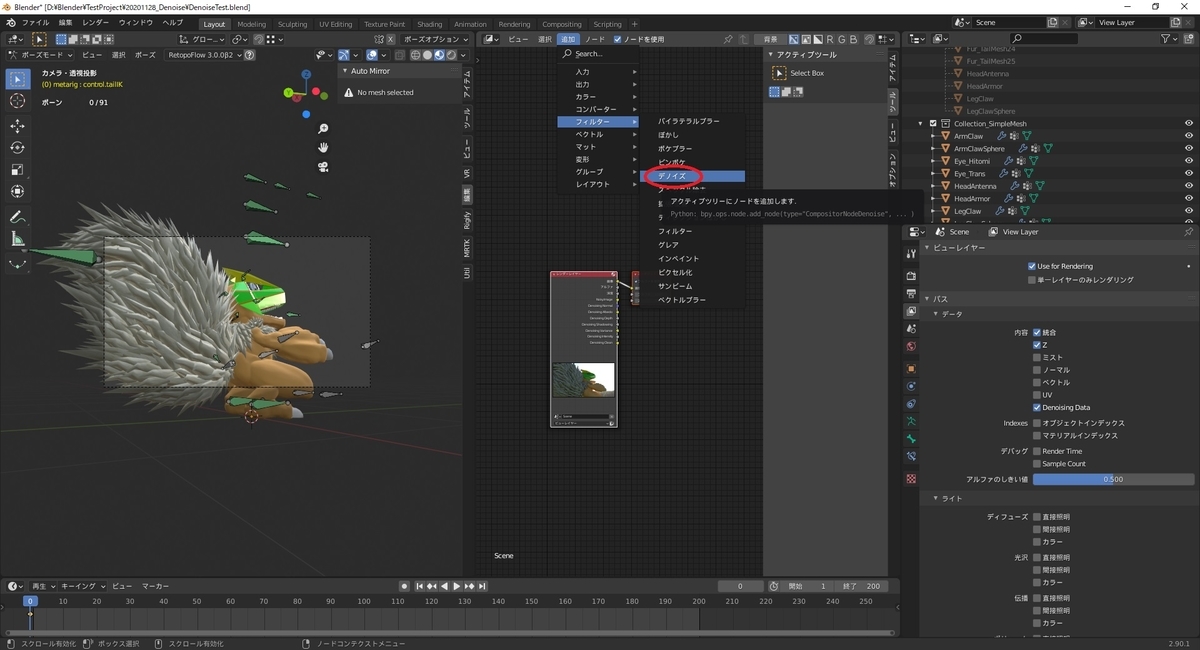1200x650 pixels.
Task: Open the View Layer properties tab icon
Action: click(x=911, y=311)
